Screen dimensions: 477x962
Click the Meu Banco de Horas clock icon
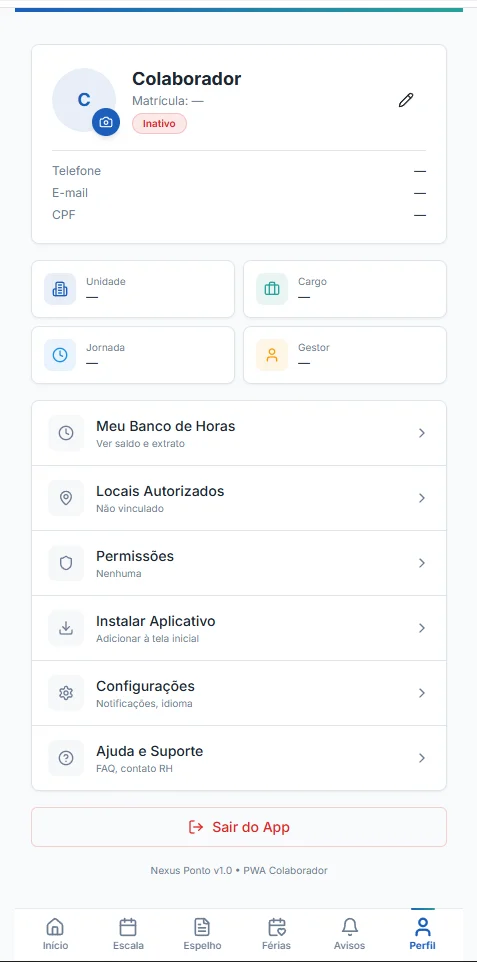66,433
